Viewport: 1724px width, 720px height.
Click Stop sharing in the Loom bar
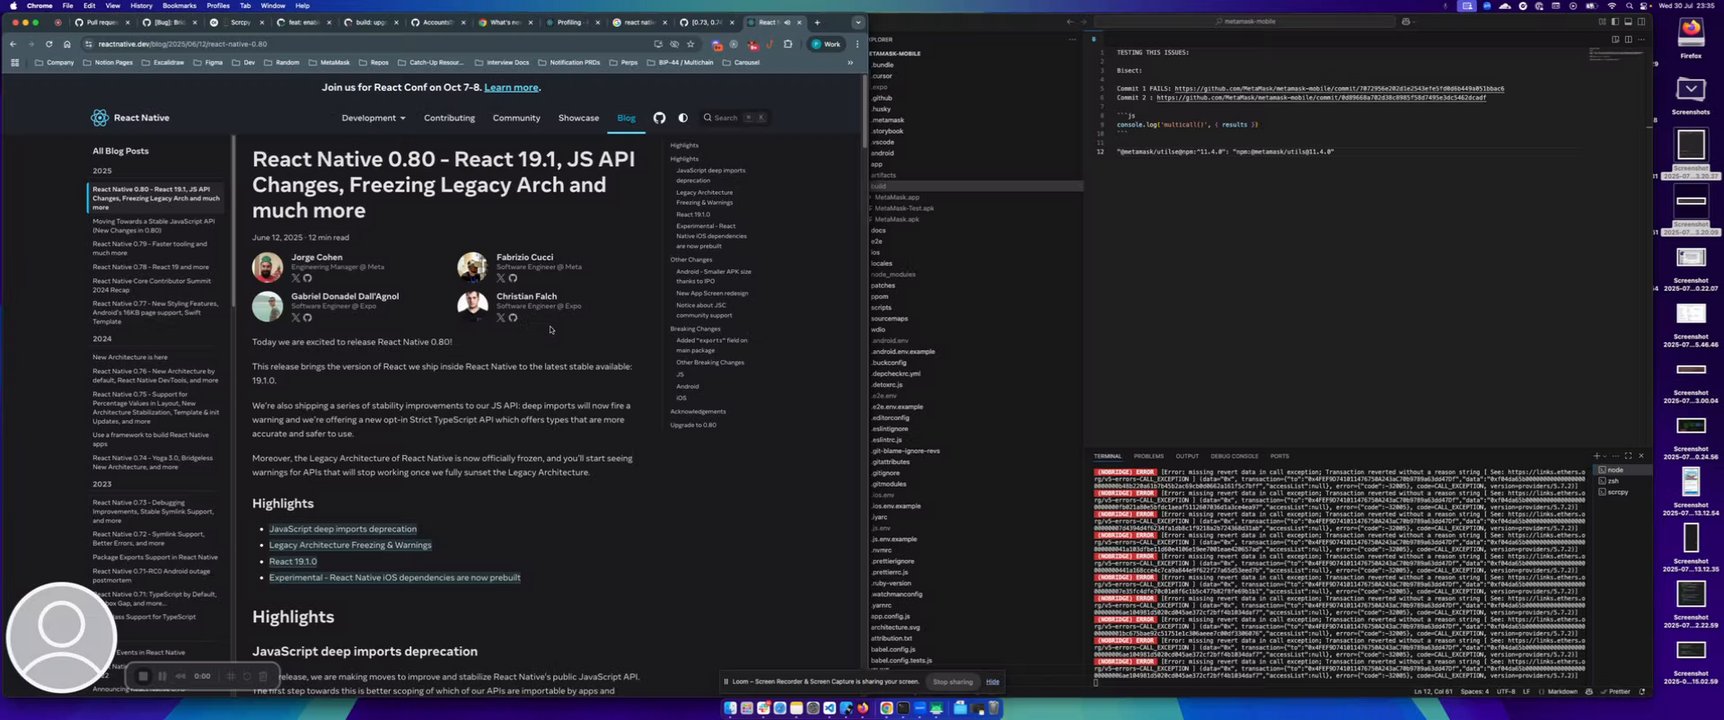click(x=952, y=682)
